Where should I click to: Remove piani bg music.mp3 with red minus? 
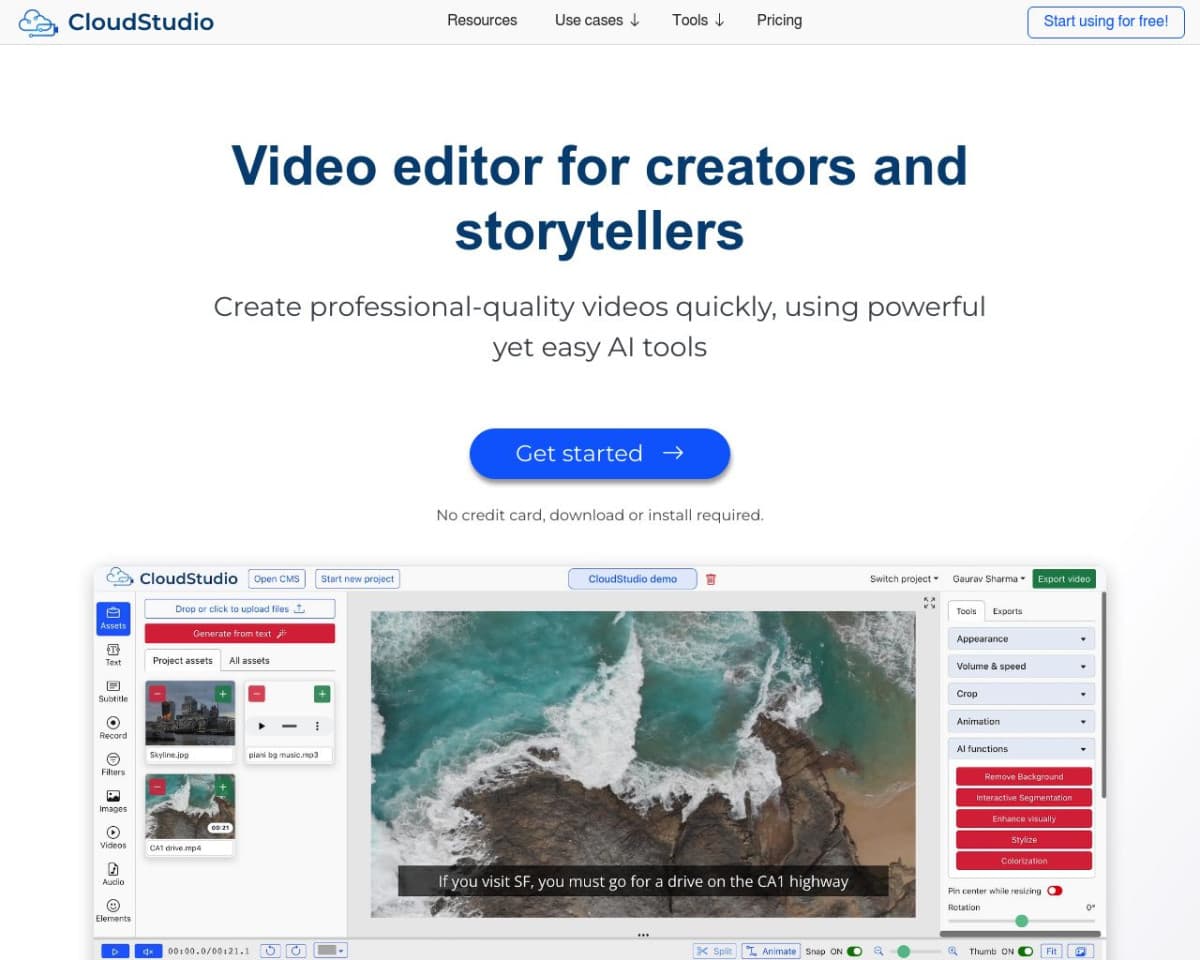(x=256, y=693)
